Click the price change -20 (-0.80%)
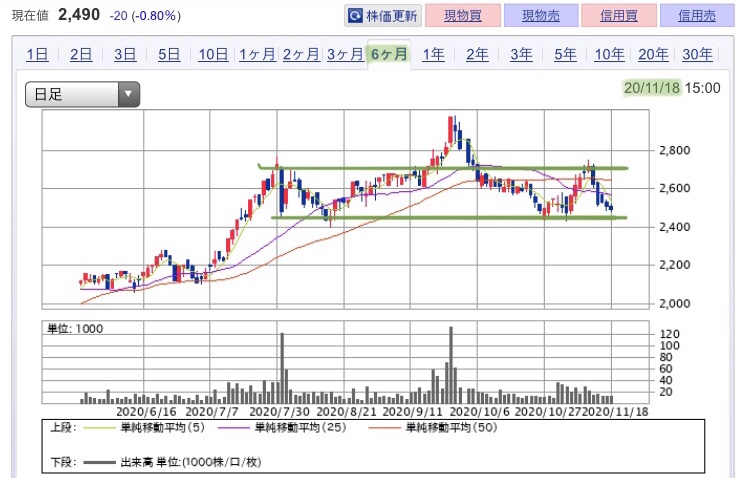 145,16
